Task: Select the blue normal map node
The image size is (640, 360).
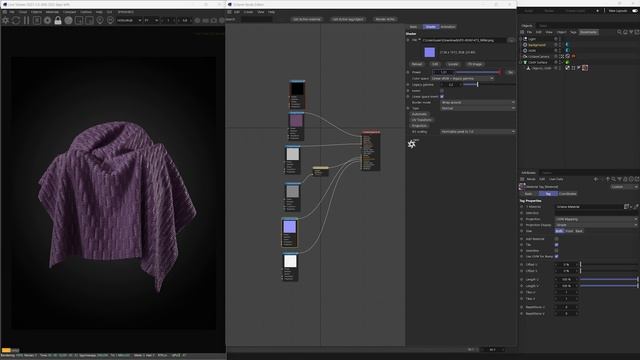Action: pos(289,233)
